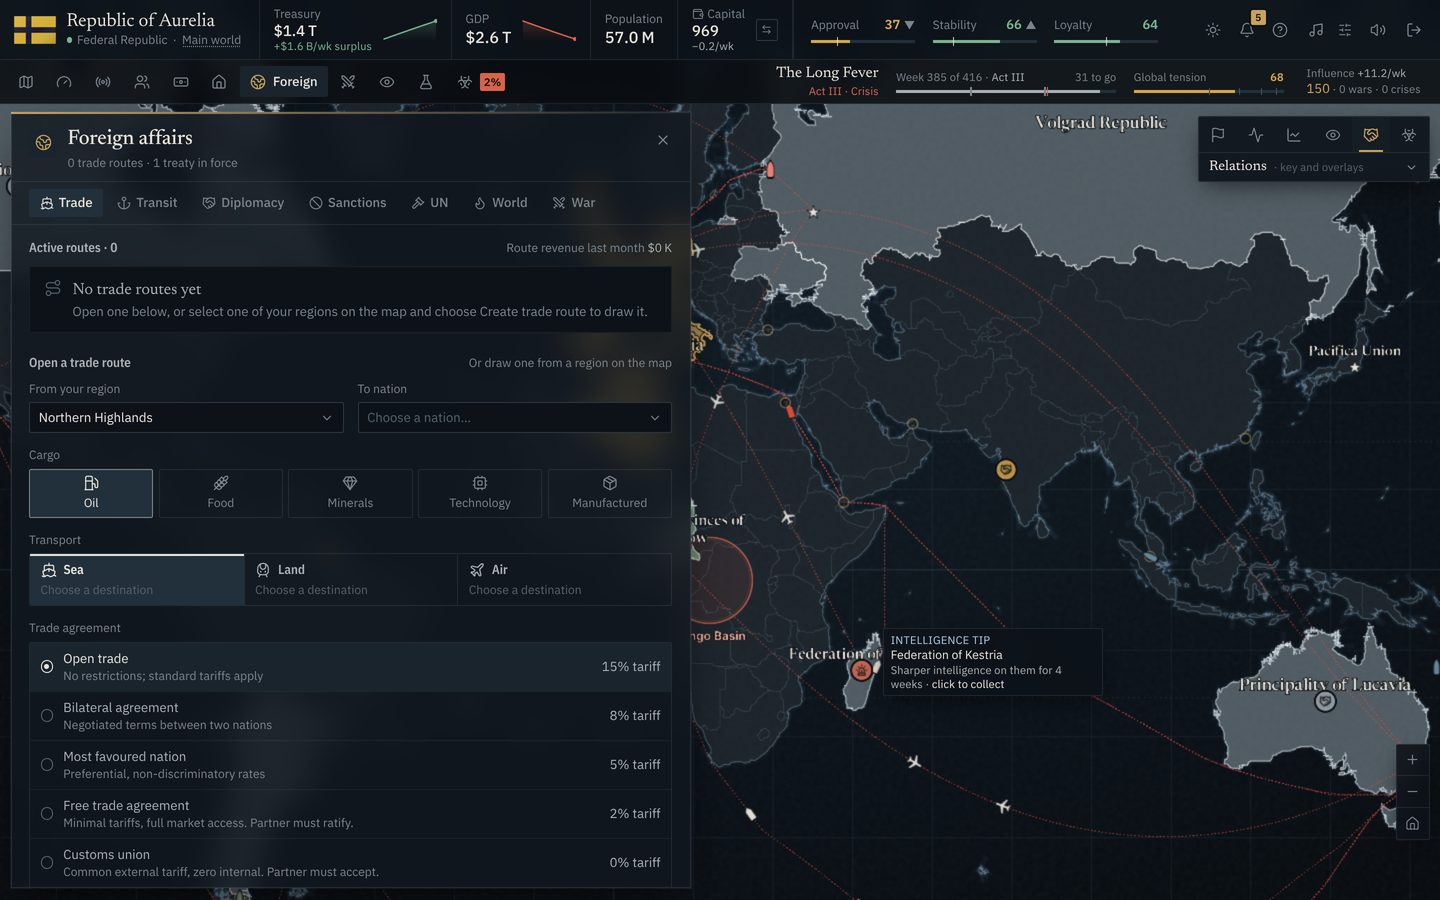Select the Most favoured nation option
Image resolution: width=1440 pixels, height=900 pixels.
click(350, 765)
